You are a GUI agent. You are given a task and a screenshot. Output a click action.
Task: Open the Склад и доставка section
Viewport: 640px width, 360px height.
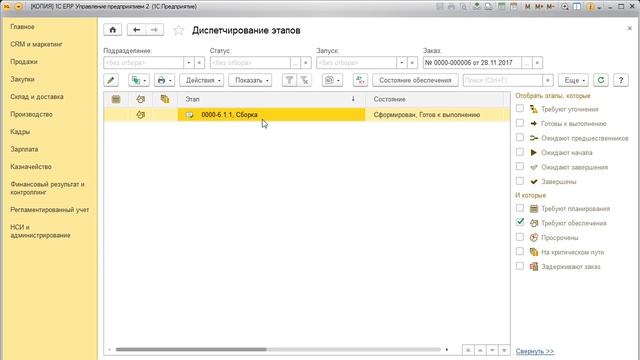click(x=37, y=97)
